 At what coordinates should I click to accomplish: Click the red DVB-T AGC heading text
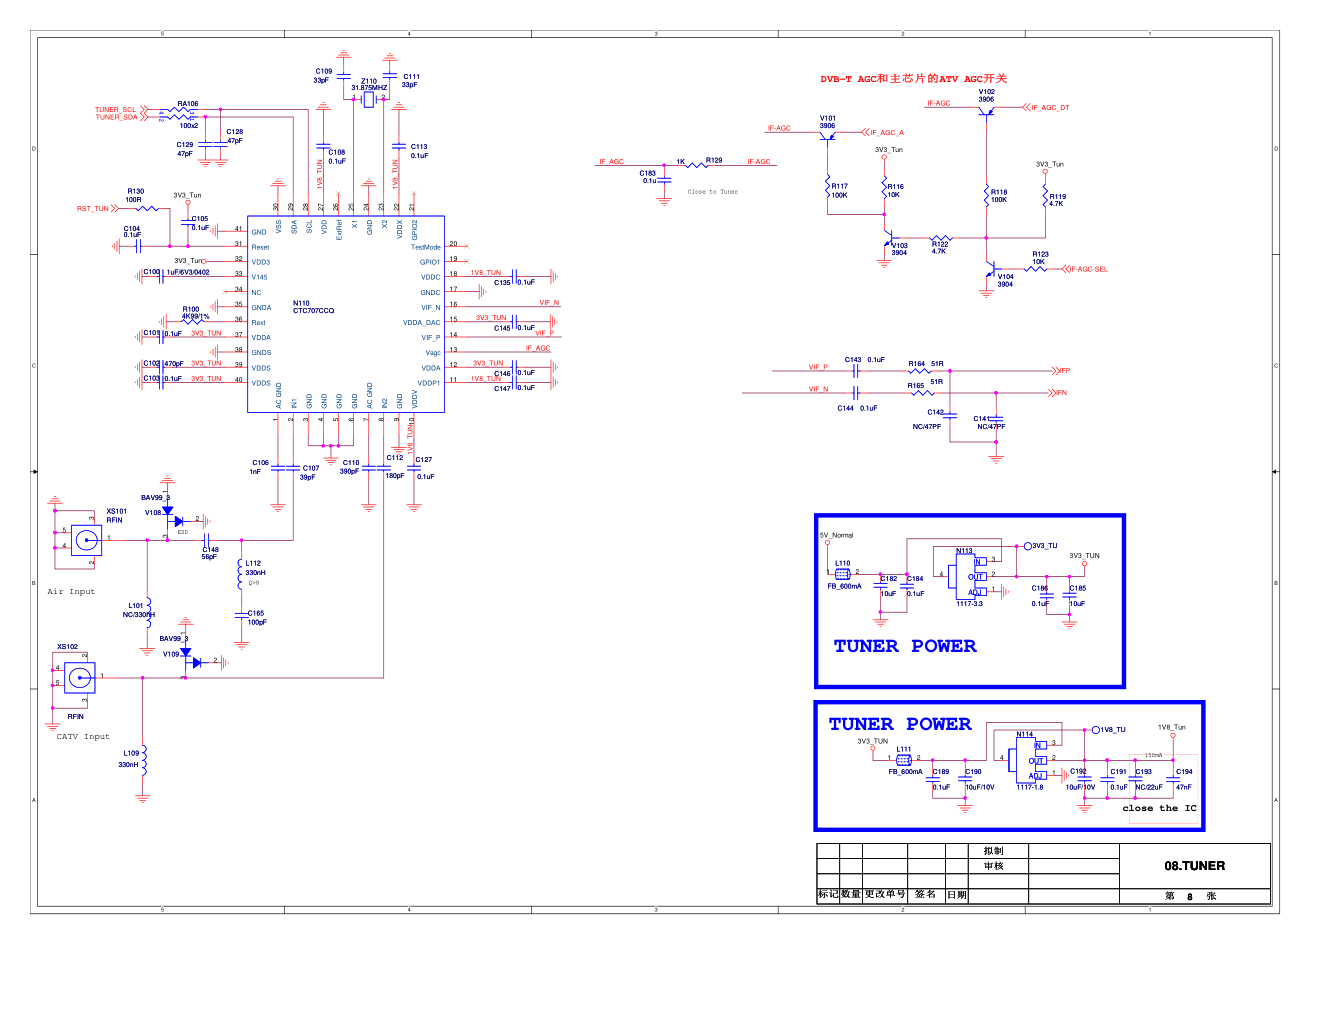tap(914, 78)
